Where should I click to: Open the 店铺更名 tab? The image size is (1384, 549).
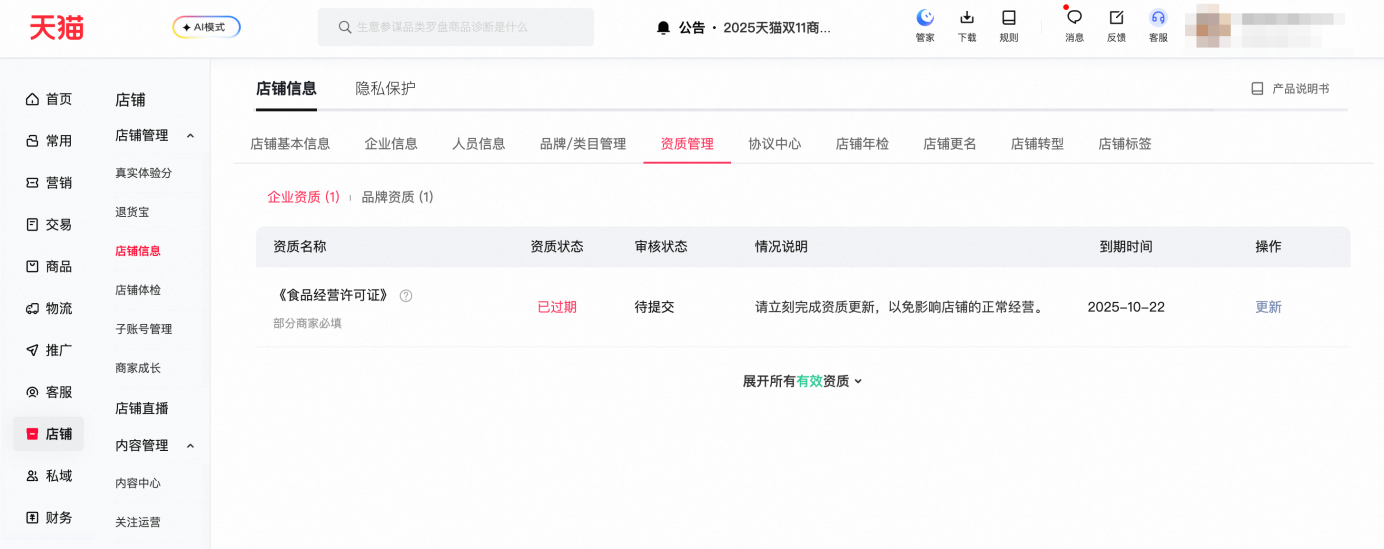click(950, 144)
